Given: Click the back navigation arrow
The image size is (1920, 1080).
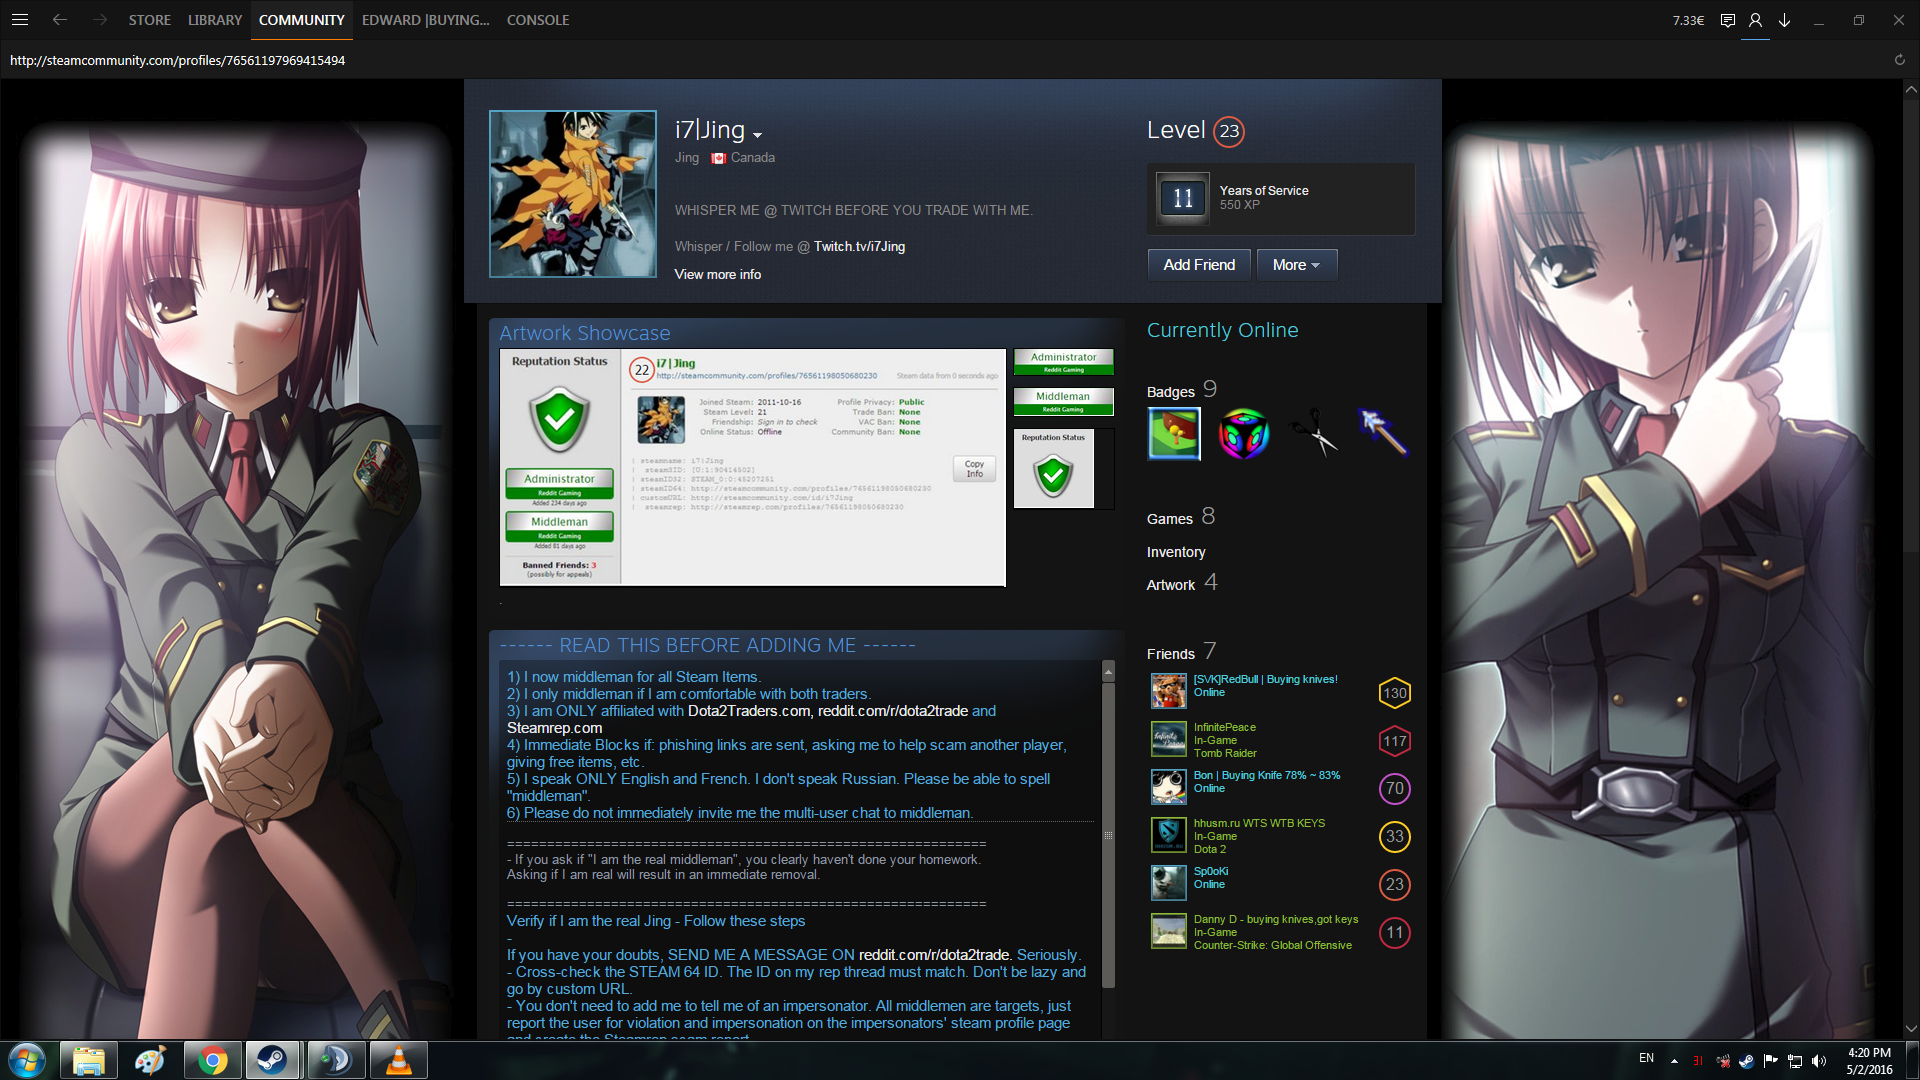Looking at the screenshot, I should [60, 20].
